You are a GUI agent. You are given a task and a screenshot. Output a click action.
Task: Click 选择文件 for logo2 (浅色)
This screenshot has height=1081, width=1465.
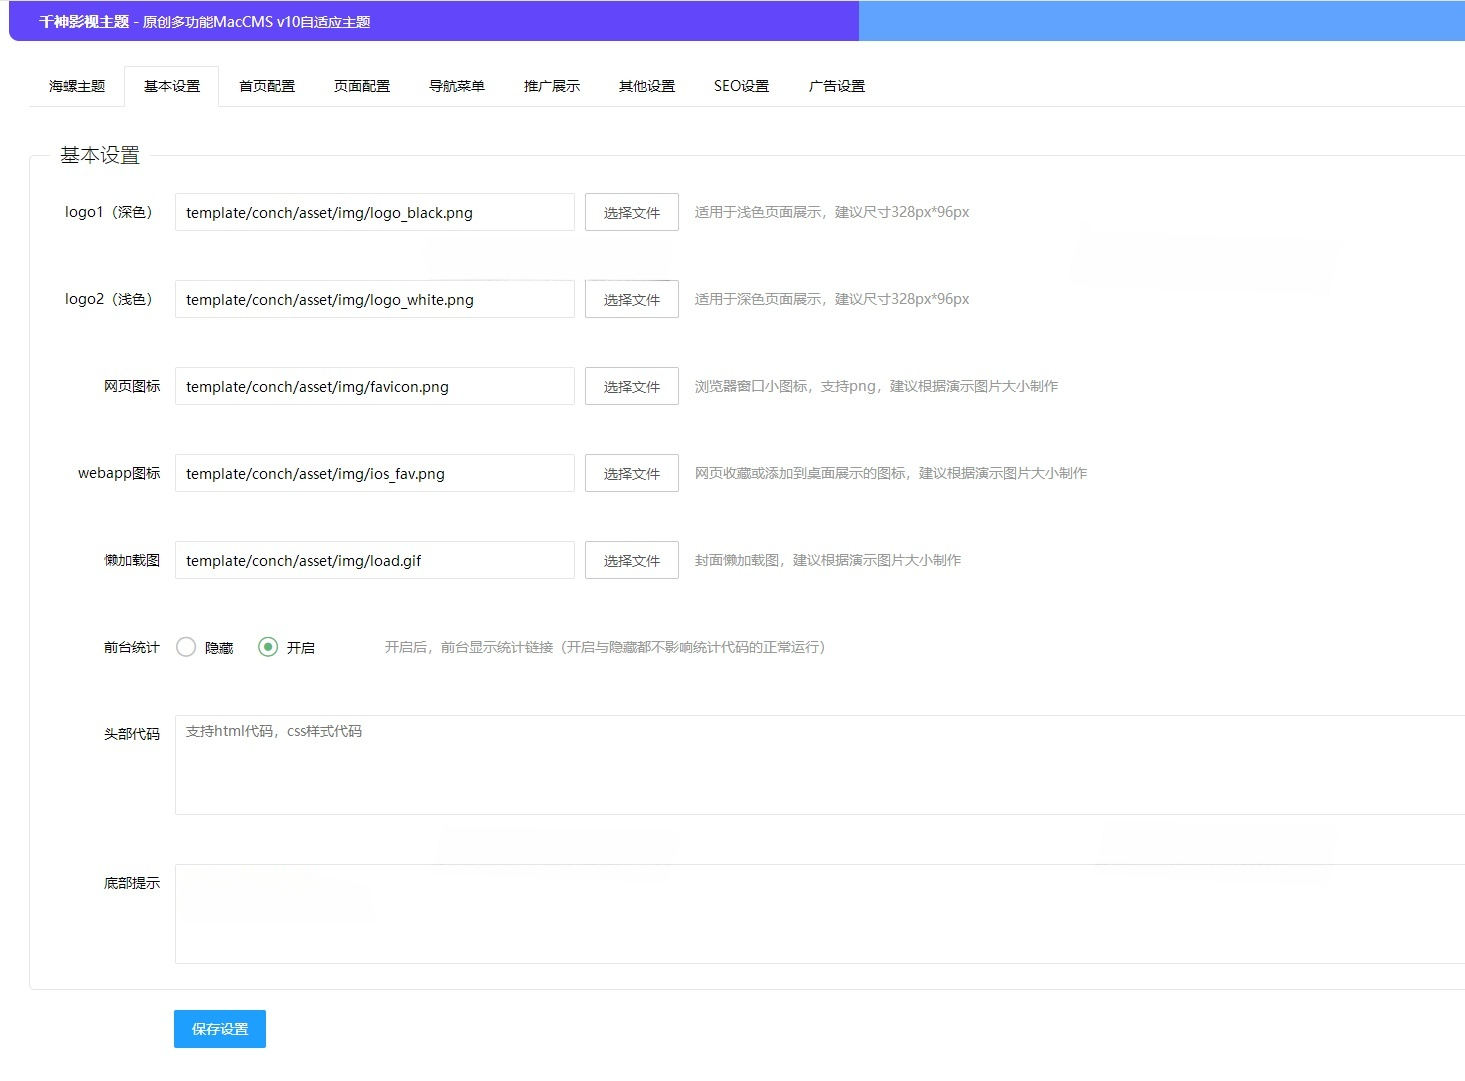point(632,299)
